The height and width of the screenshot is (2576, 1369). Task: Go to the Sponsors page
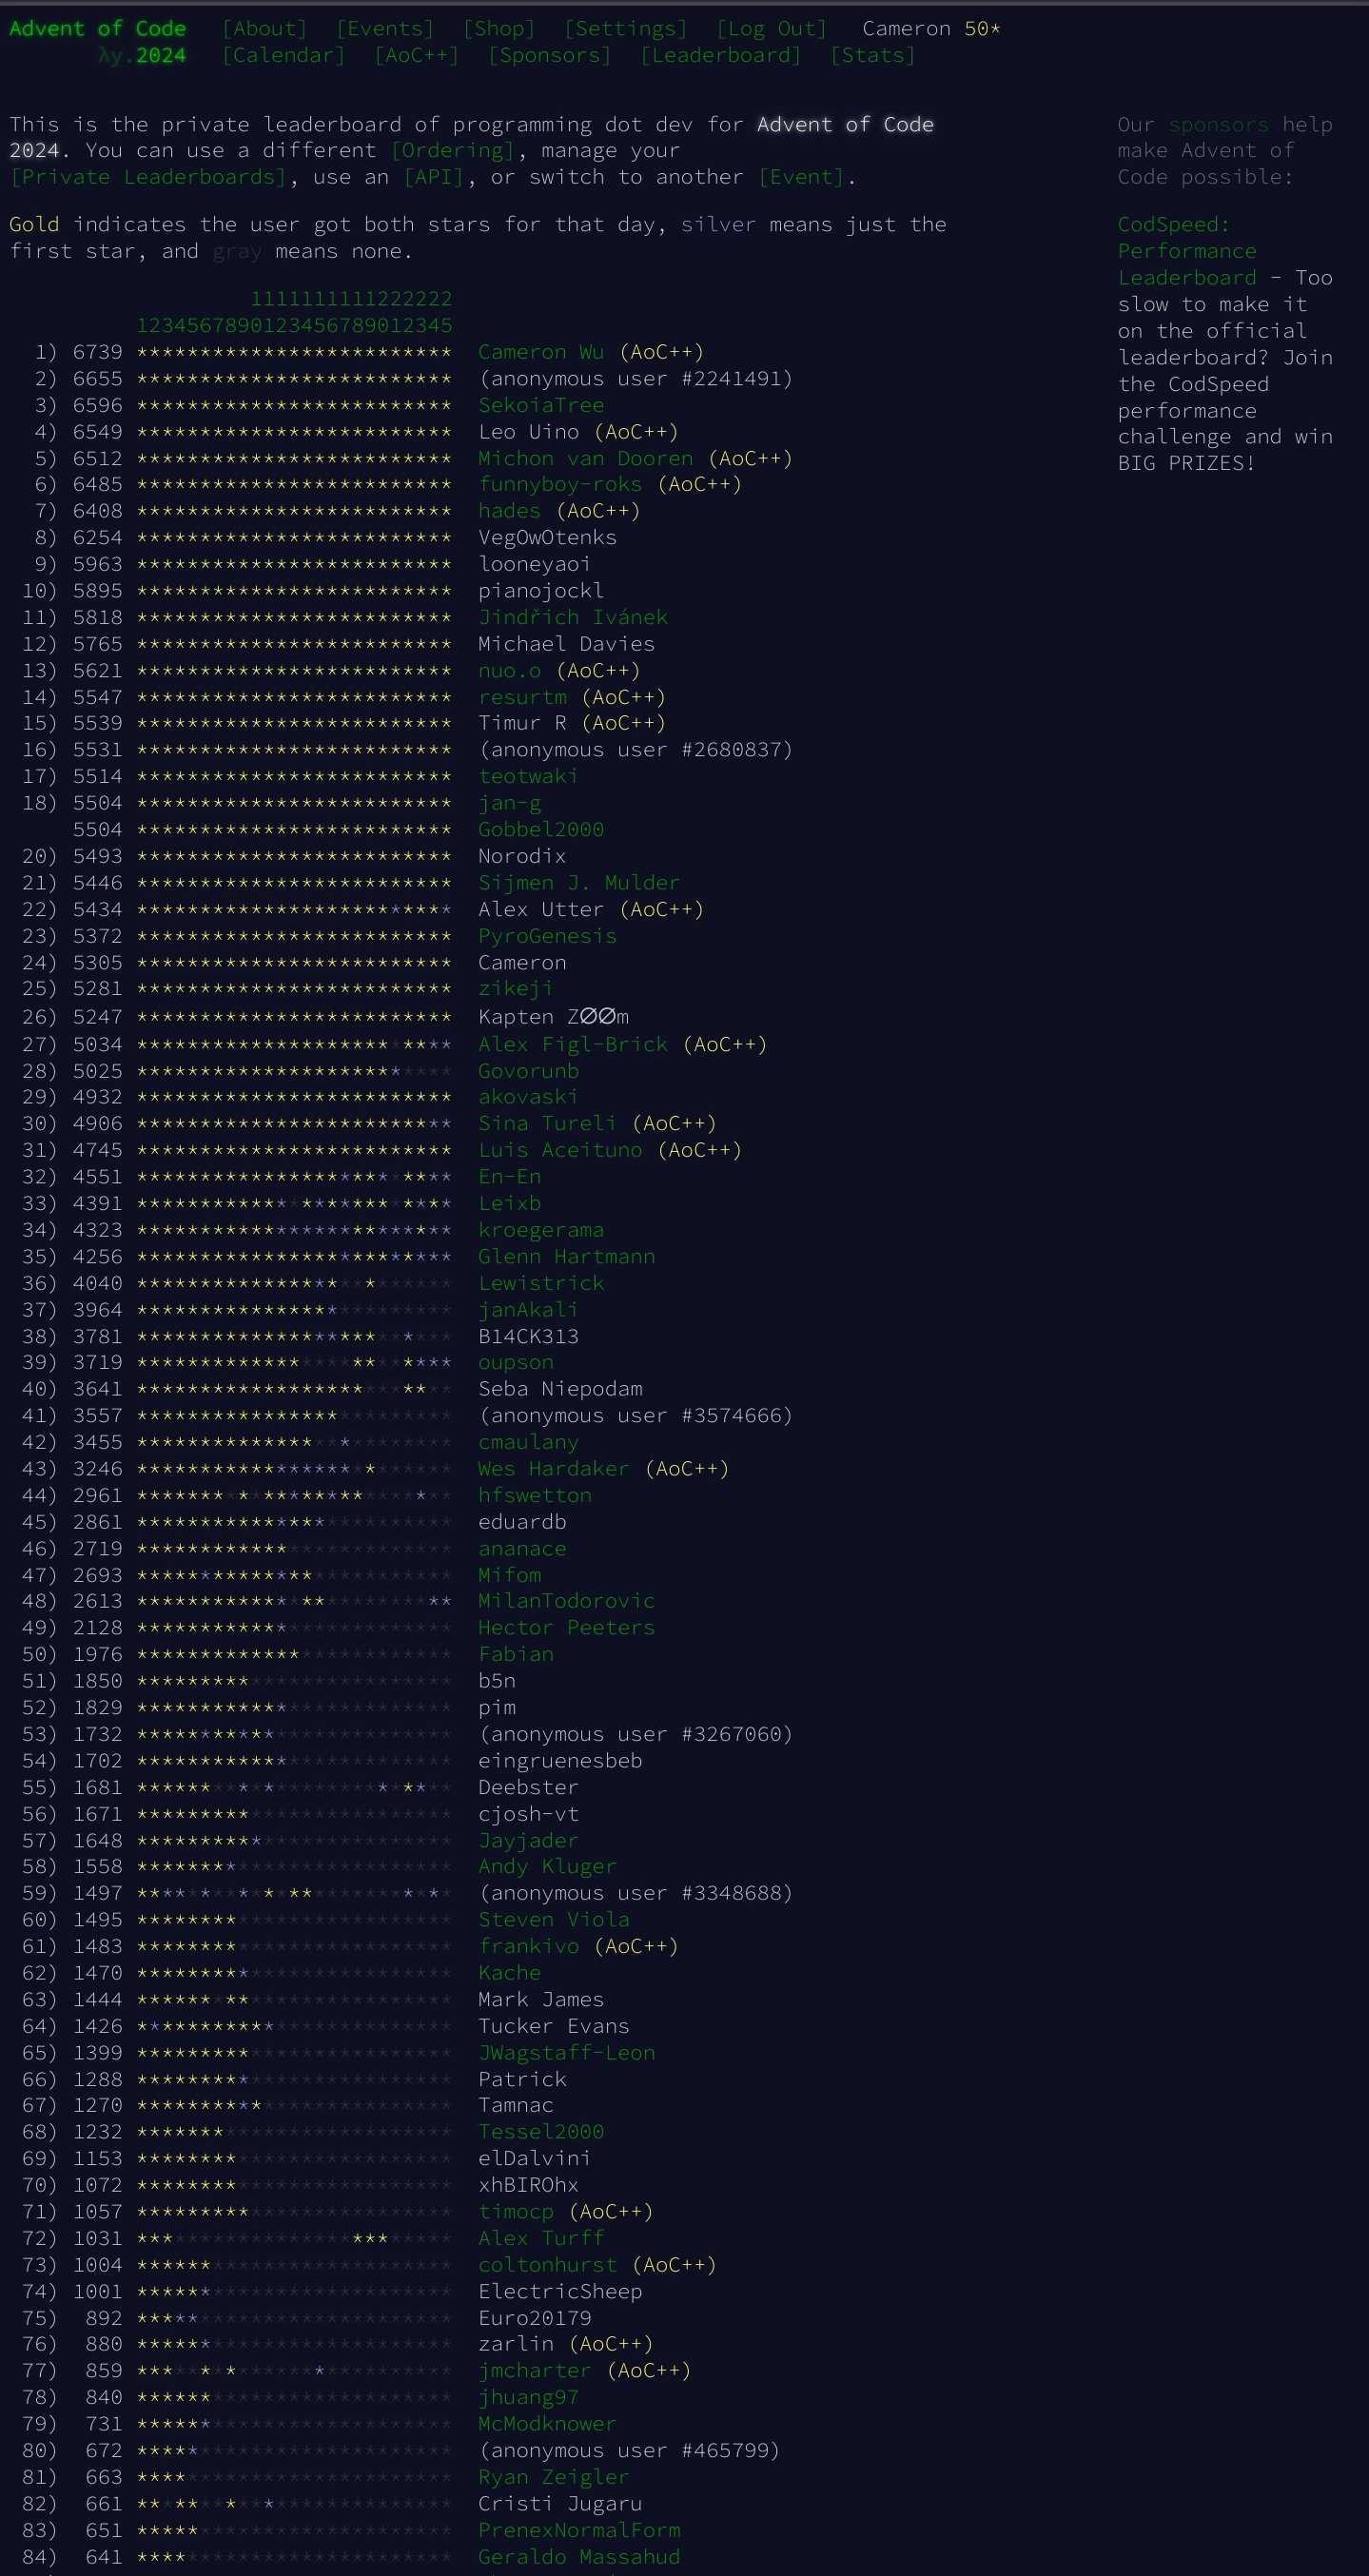[549, 55]
